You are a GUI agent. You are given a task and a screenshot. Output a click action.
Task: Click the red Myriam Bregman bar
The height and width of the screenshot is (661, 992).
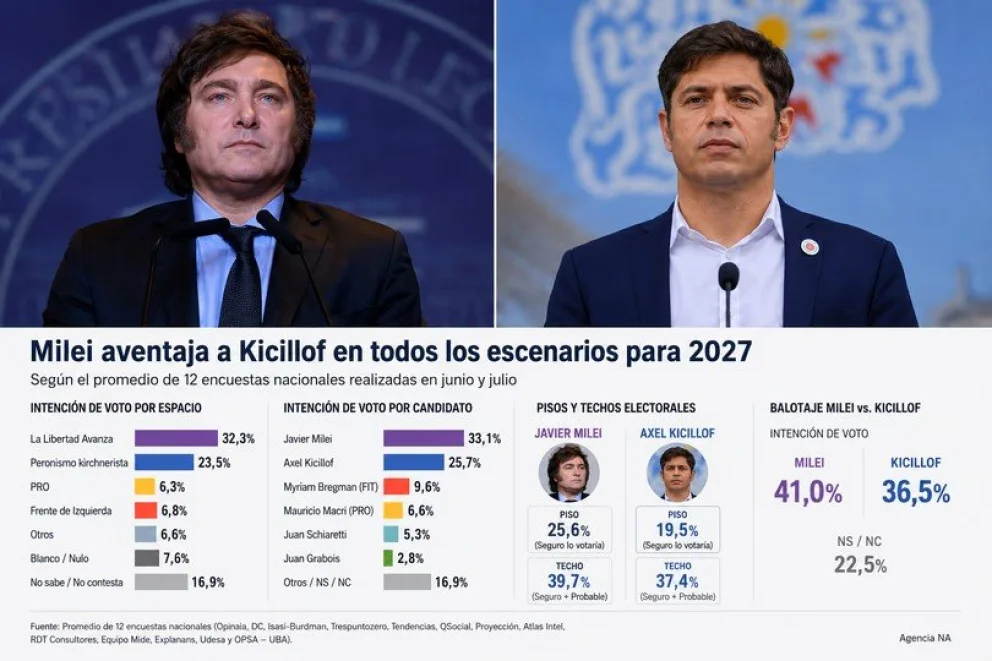397,486
